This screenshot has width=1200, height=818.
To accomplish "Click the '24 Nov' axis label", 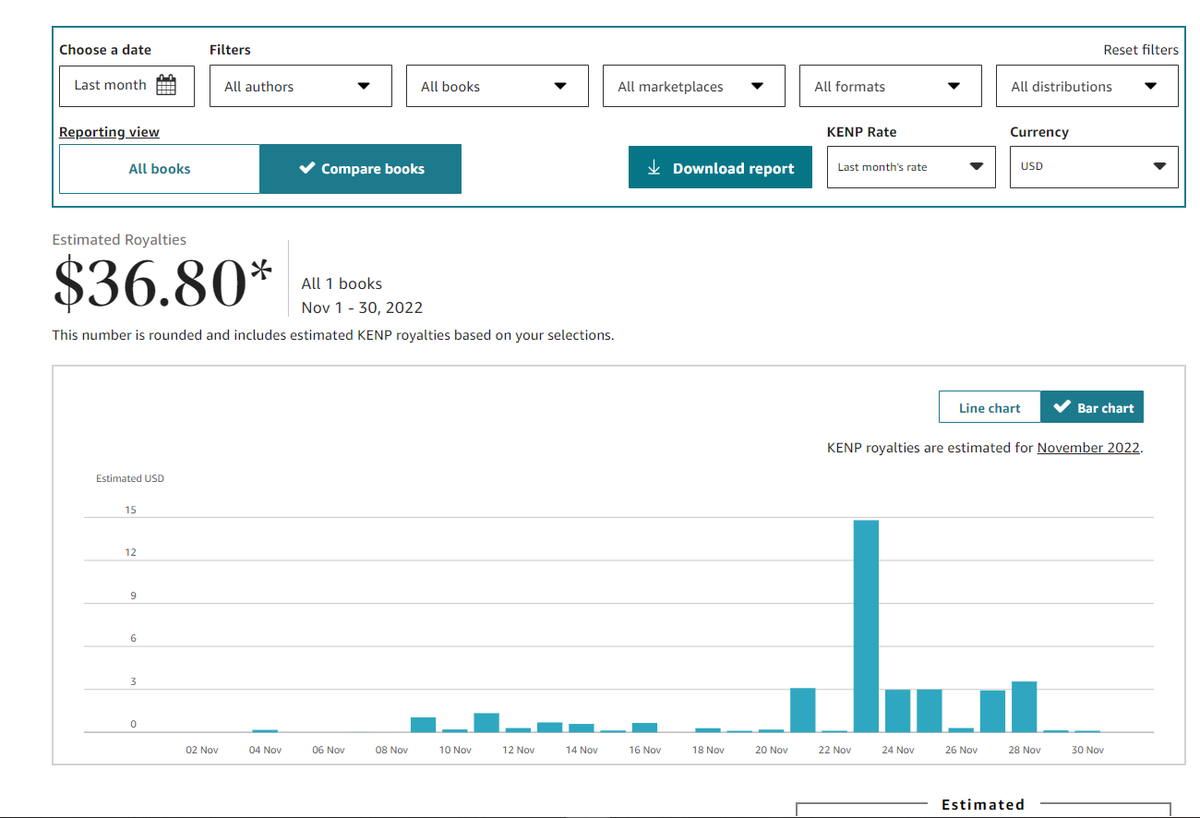I will click(x=898, y=750).
